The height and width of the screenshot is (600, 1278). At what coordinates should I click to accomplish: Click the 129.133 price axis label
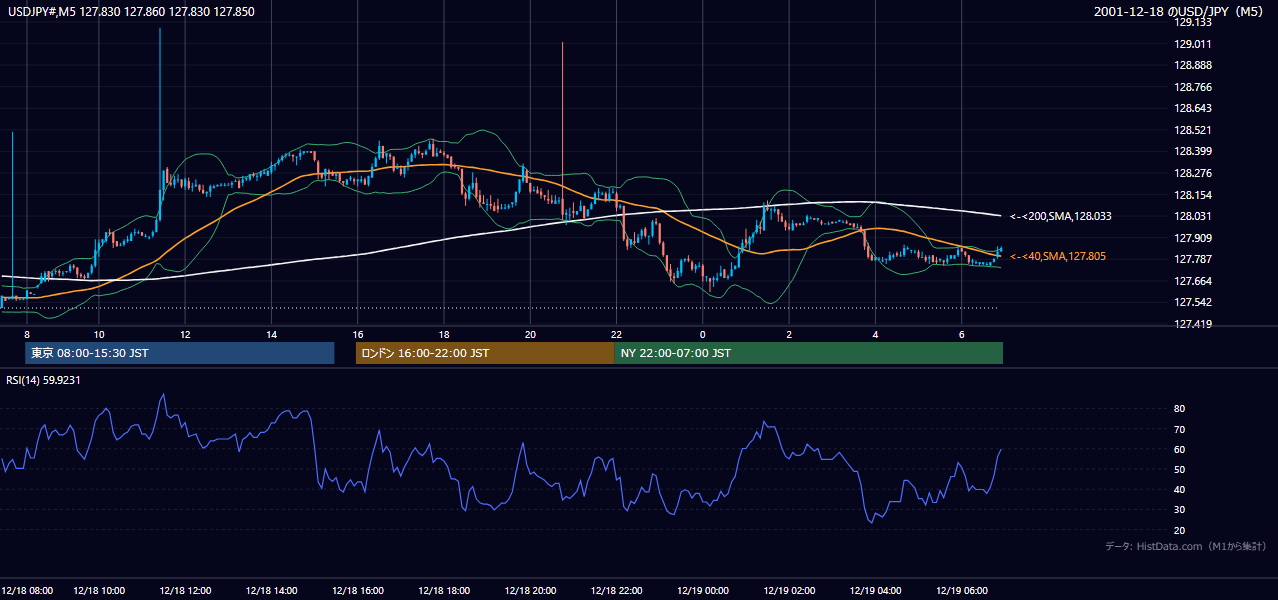point(1193,22)
